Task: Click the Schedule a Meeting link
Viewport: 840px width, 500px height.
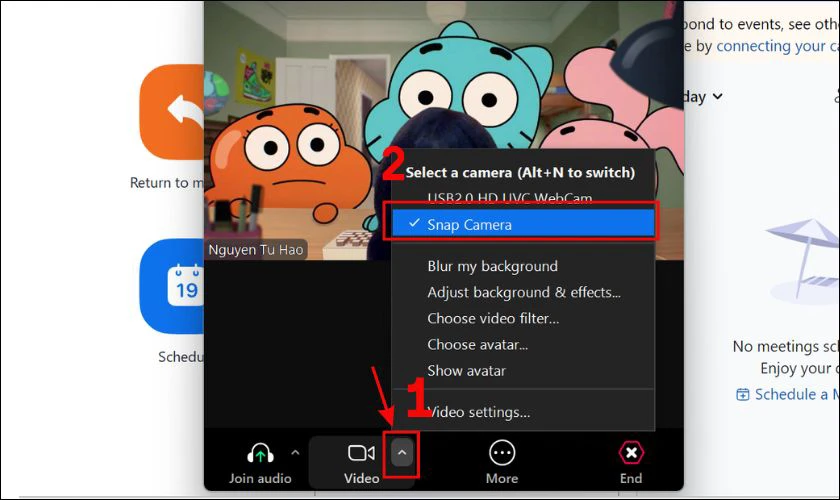Action: pos(788,394)
